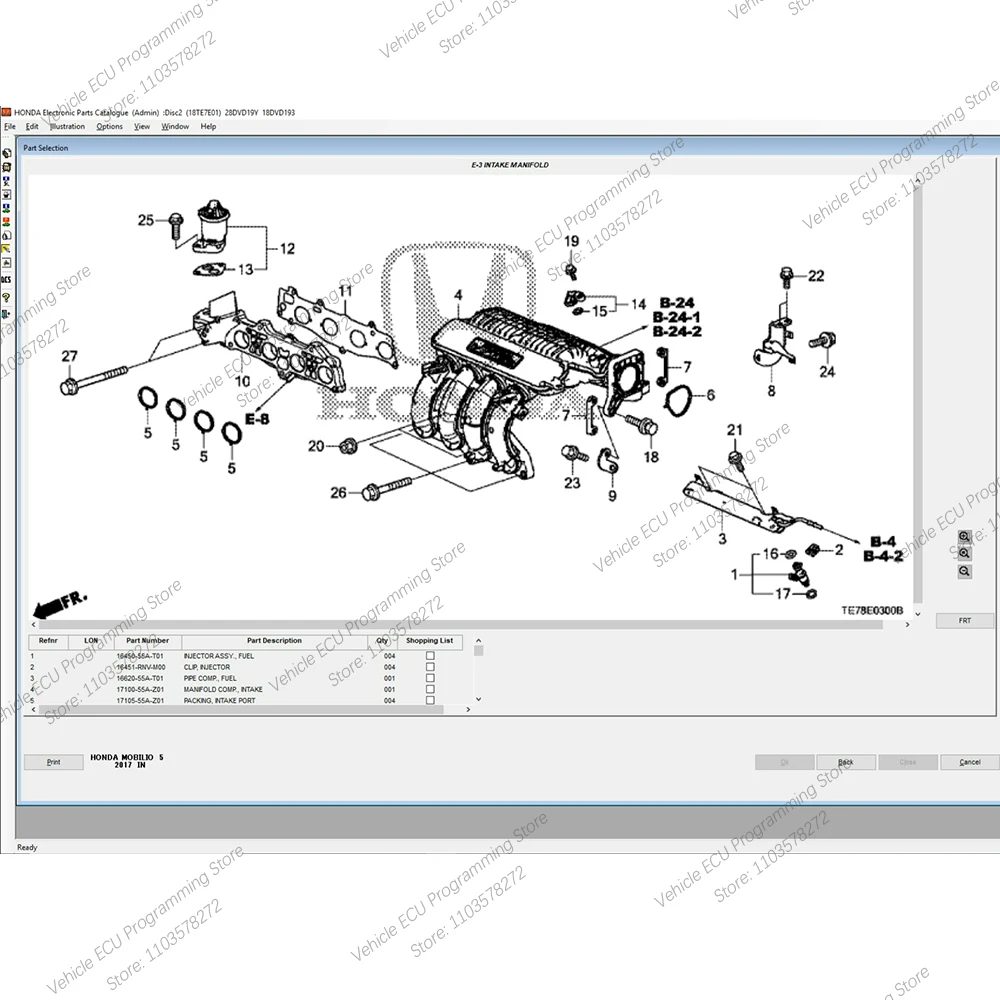
Task: Click the Back button
Action: pyautogui.click(x=846, y=762)
